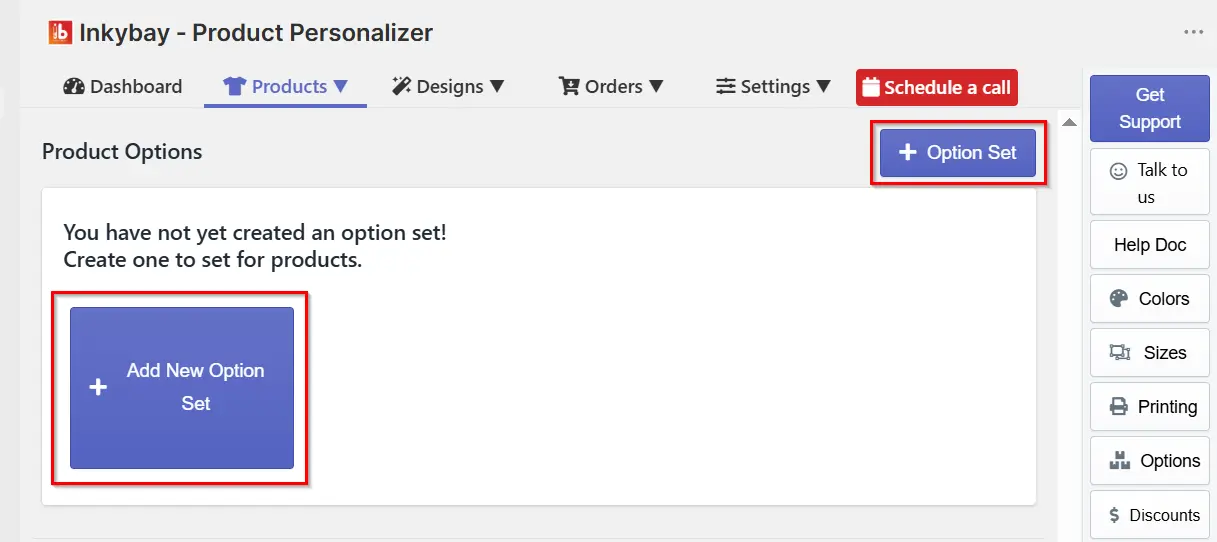Open the Printing shortcut
This screenshot has height=542, width=1217.
pos(1150,407)
